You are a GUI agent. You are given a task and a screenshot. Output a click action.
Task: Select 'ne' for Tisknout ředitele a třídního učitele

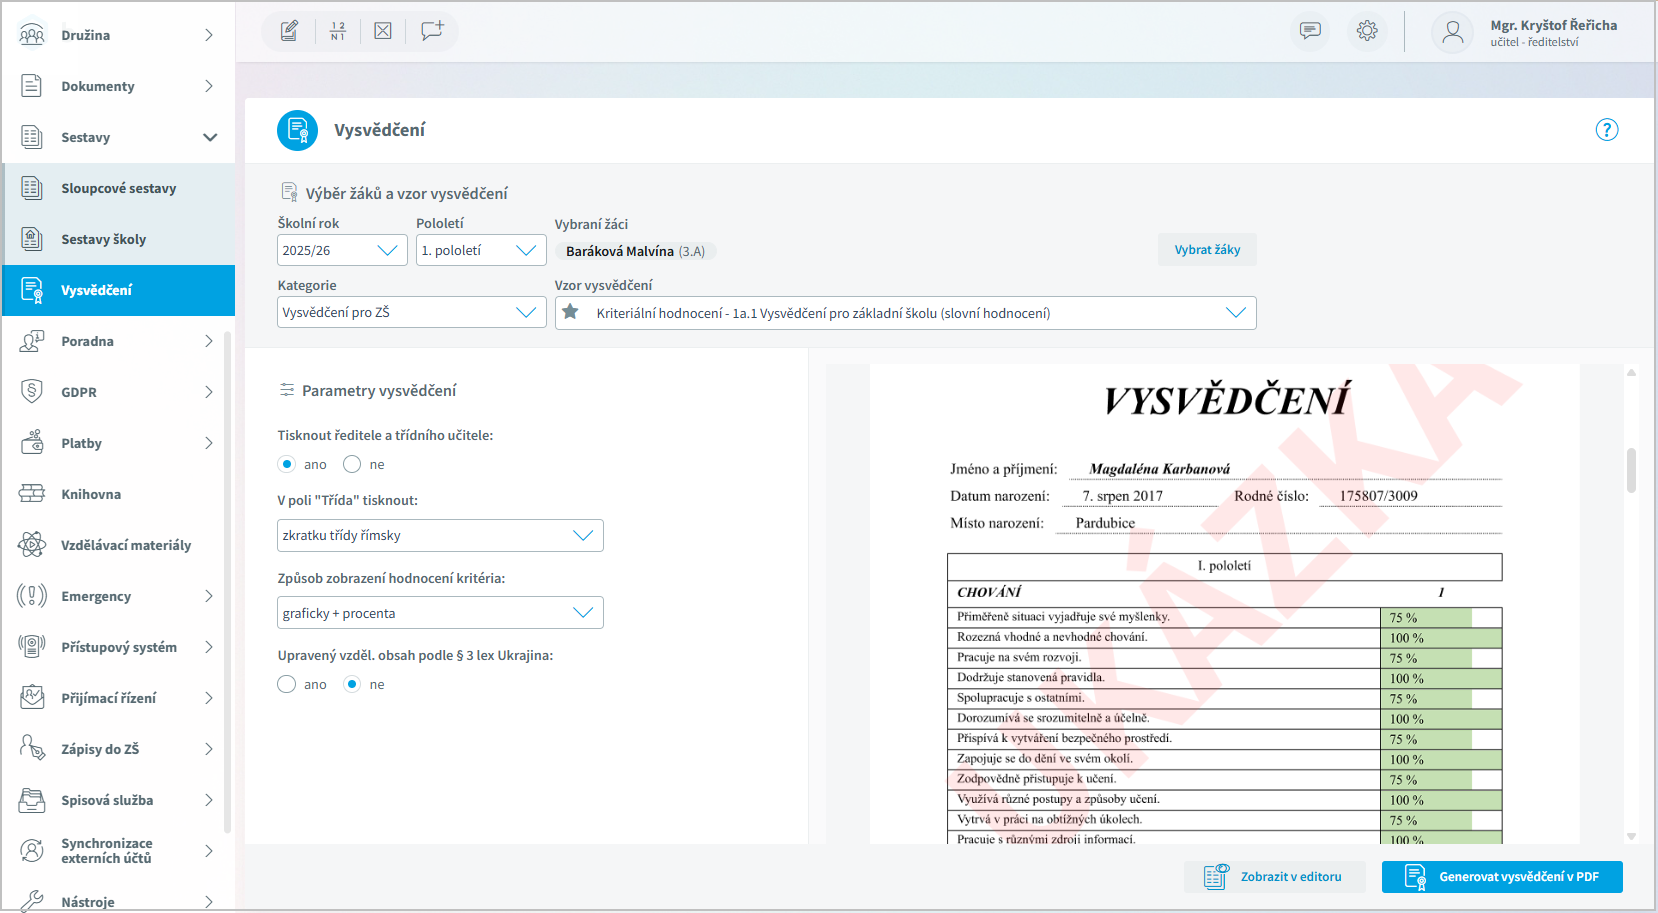coord(352,464)
